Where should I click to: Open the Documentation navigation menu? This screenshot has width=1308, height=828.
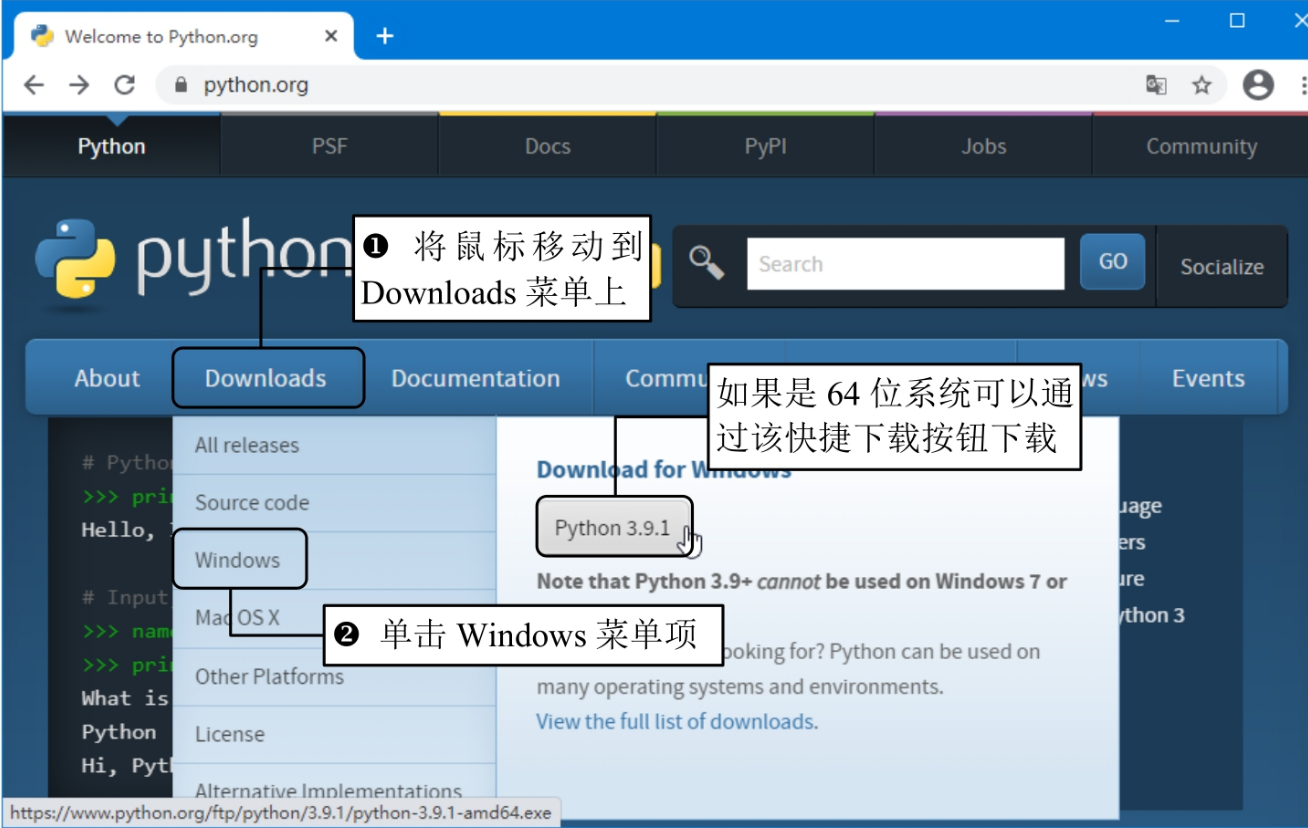coord(475,378)
